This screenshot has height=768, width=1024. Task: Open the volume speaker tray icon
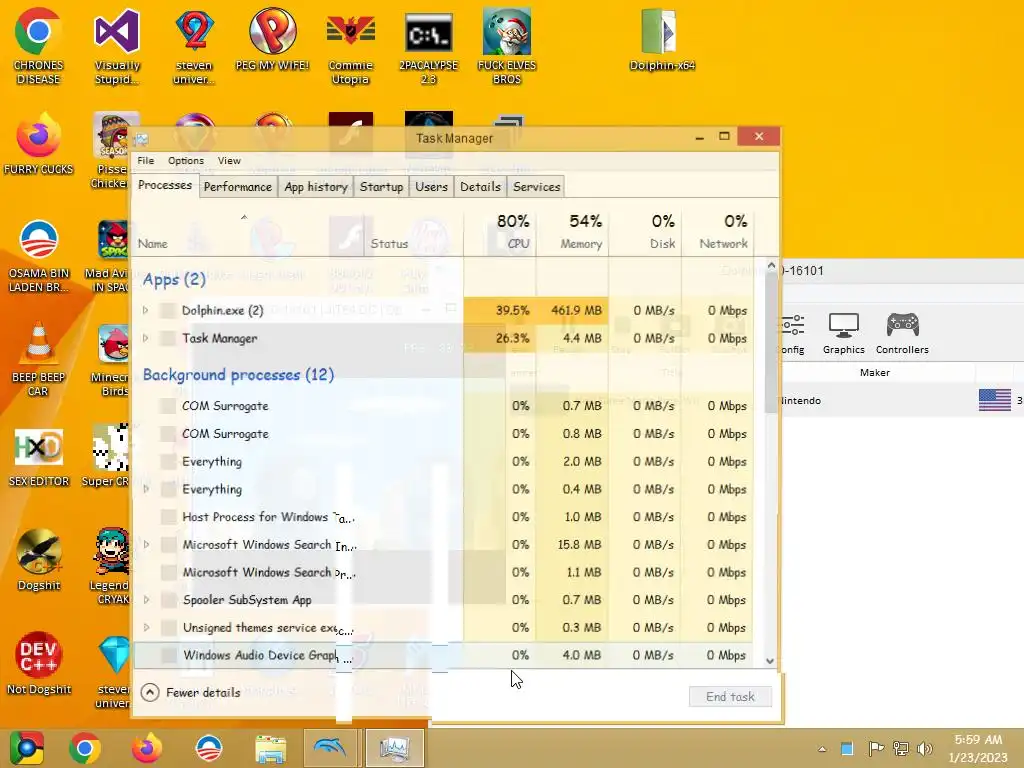925,748
